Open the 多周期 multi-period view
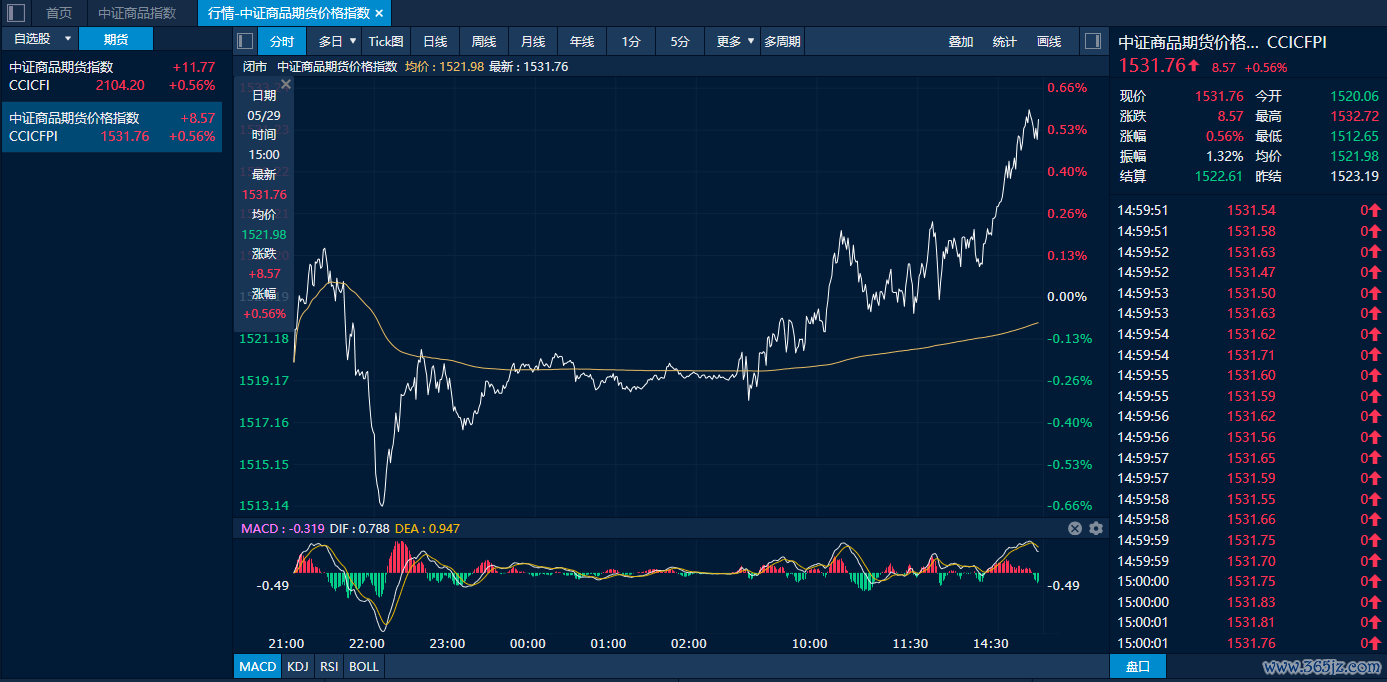The height and width of the screenshot is (682, 1387). (782, 41)
